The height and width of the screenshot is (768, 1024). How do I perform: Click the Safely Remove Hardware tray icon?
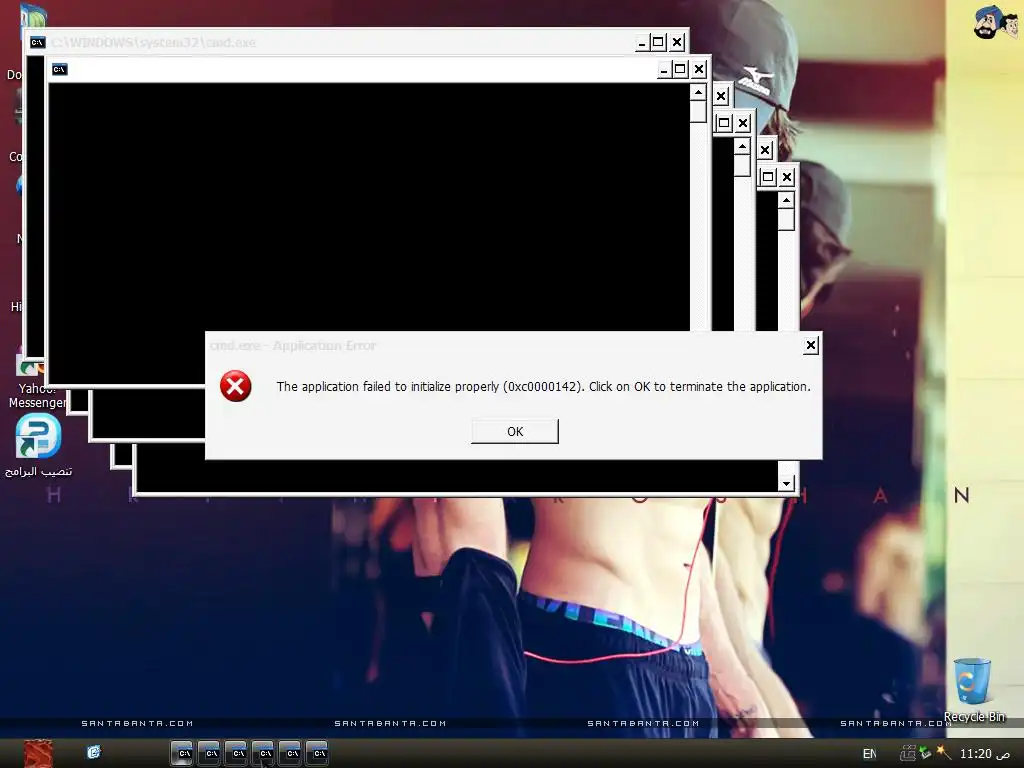[925, 752]
